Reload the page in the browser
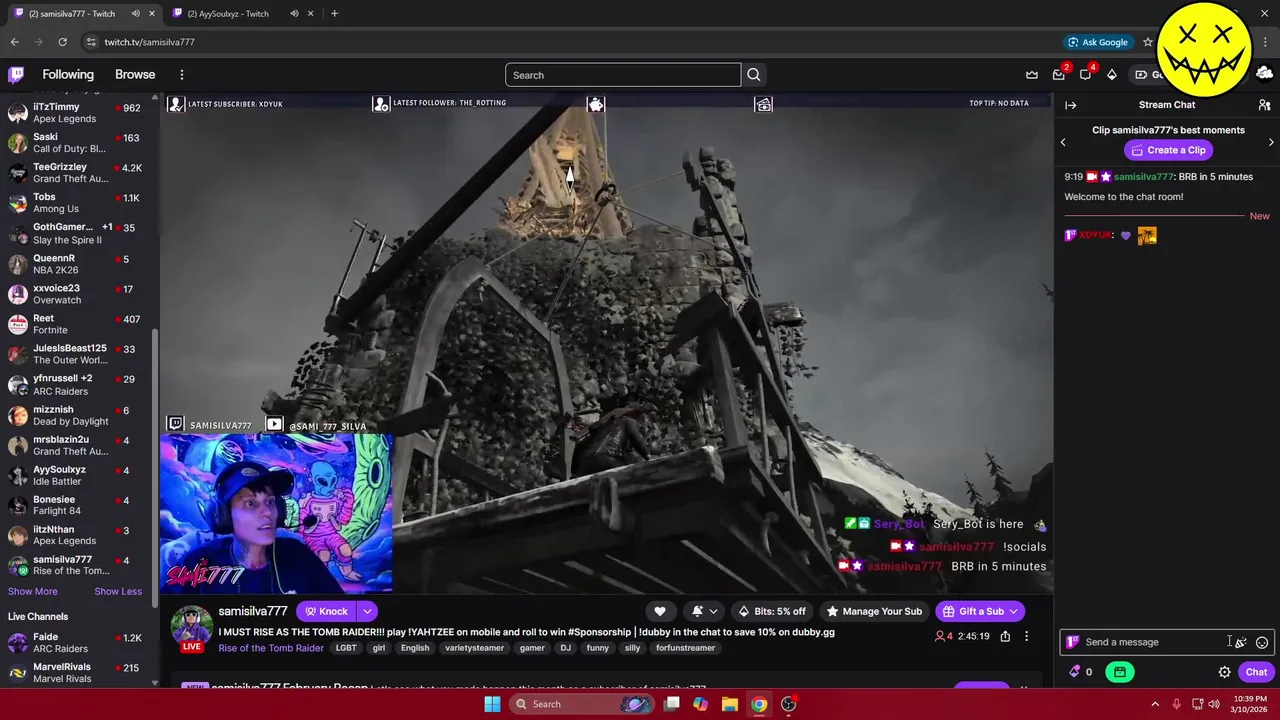The image size is (1280, 720). tap(62, 42)
